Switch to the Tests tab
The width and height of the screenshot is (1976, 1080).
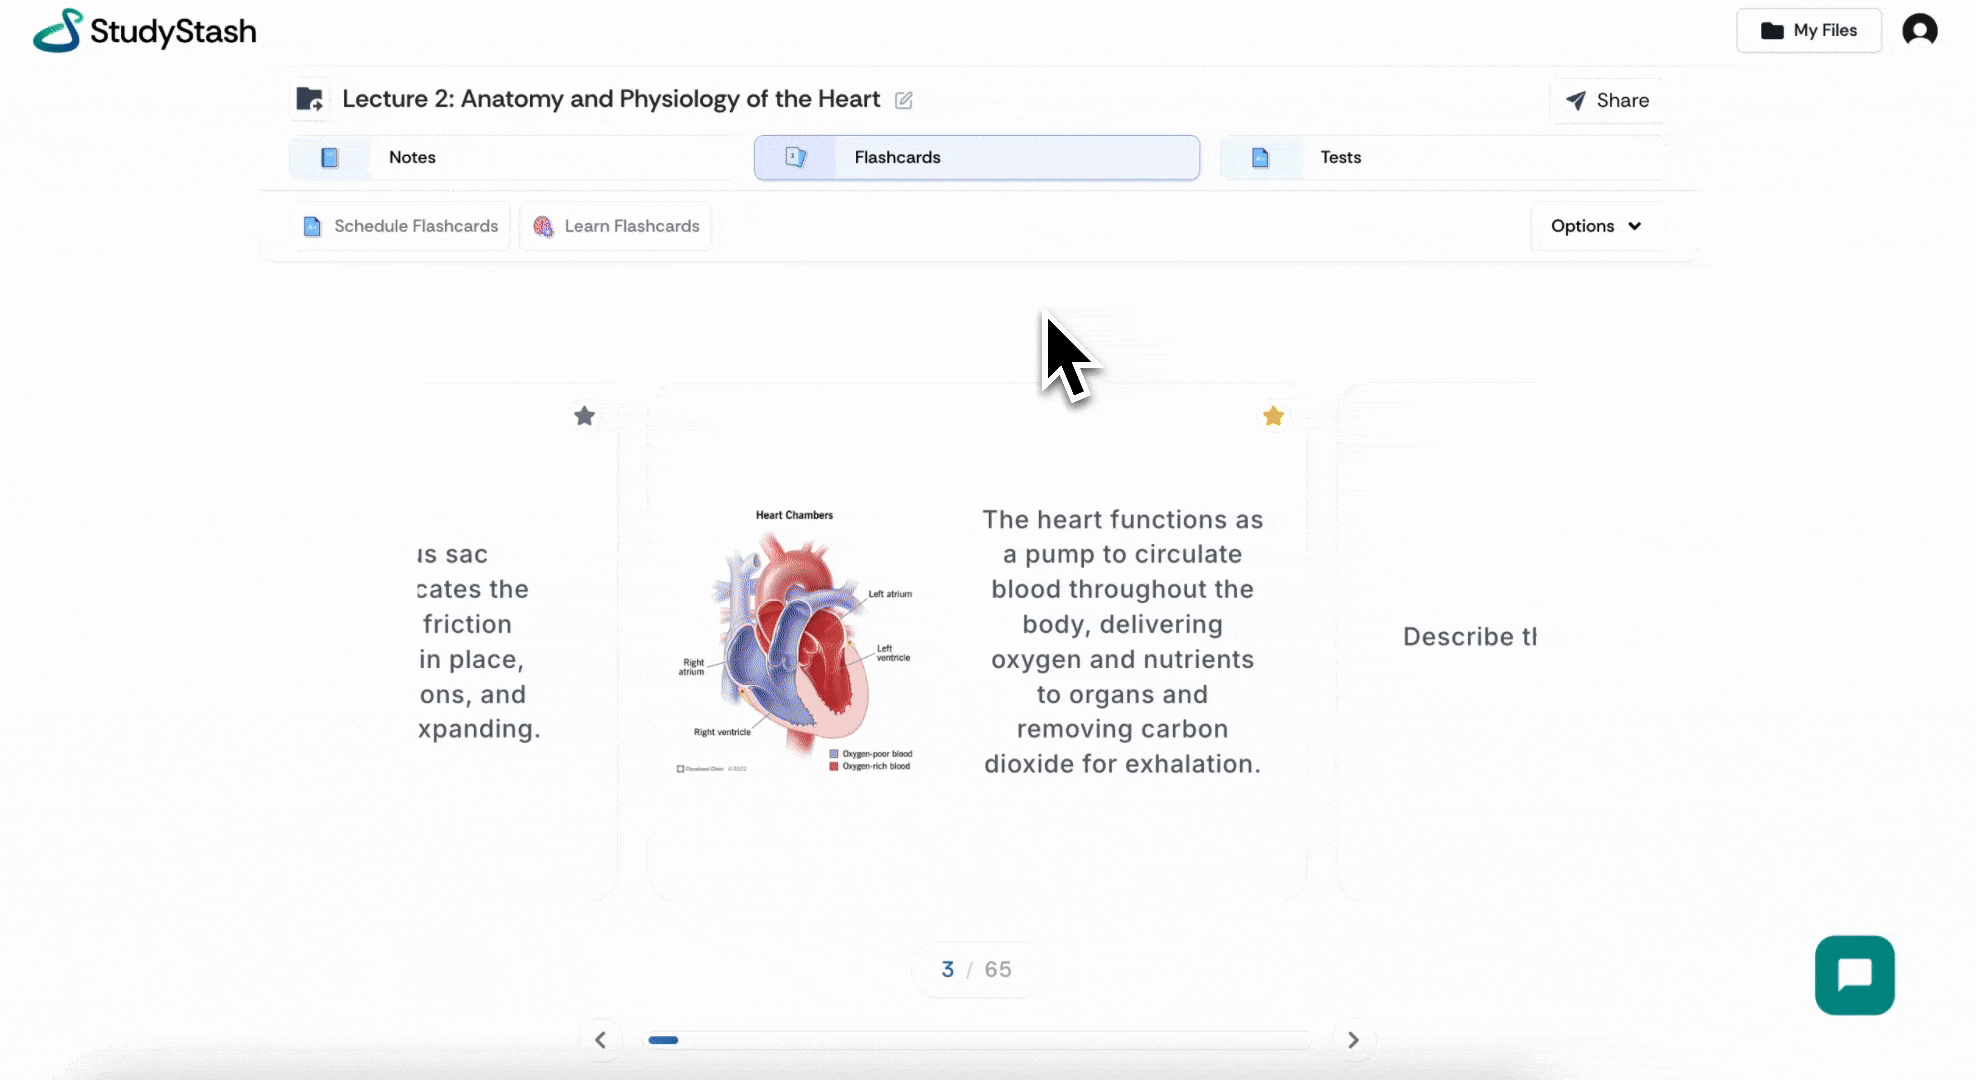pyautogui.click(x=1340, y=158)
